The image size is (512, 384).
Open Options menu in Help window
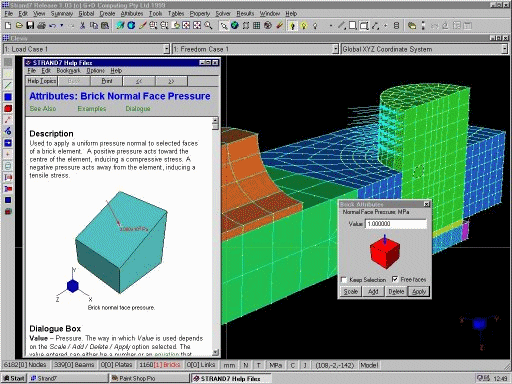(96, 71)
